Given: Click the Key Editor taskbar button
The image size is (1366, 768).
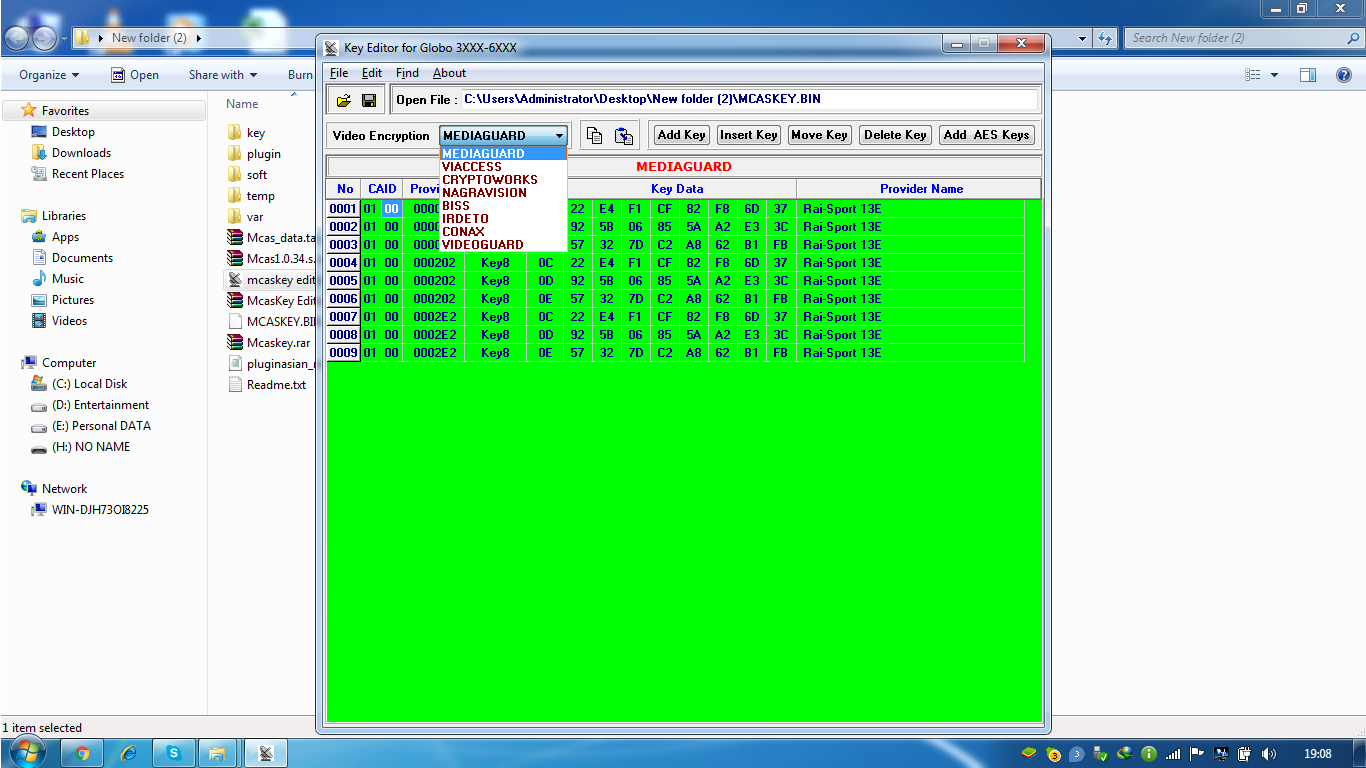Looking at the screenshot, I should point(266,753).
